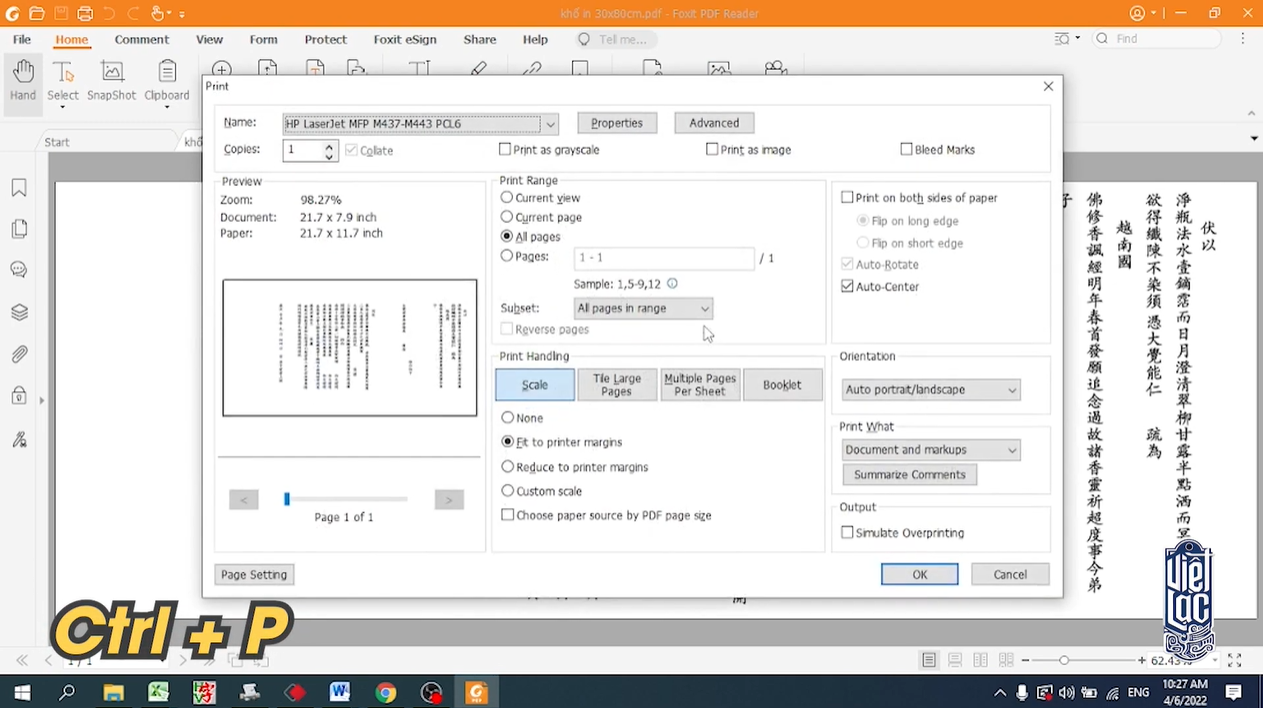Expand the Orientation dropdown

(x=930, y=390)
